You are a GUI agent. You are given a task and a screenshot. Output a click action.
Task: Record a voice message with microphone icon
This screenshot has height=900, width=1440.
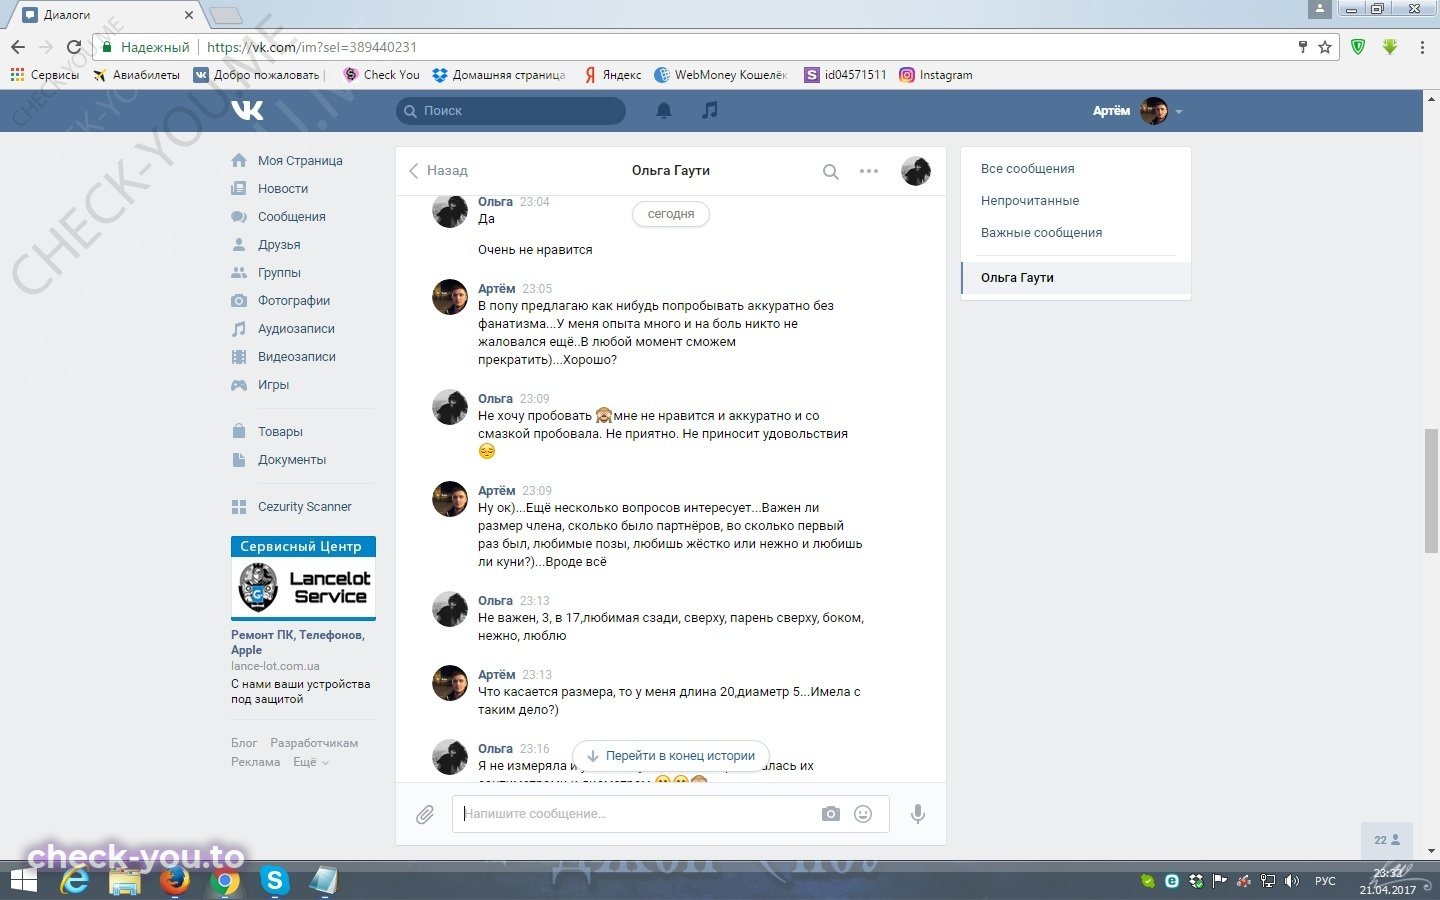(x=917, y=814)
